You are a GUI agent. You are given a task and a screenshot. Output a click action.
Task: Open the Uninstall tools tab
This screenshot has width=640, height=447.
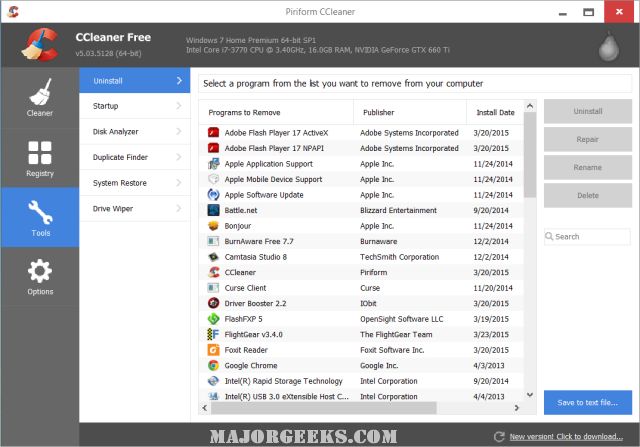coord(135,80)
